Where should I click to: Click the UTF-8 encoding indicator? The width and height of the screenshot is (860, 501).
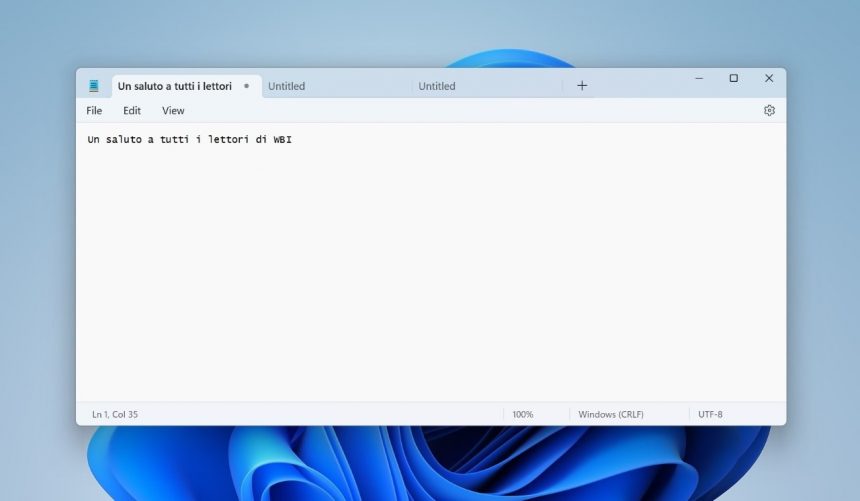[x=710, y=414]
